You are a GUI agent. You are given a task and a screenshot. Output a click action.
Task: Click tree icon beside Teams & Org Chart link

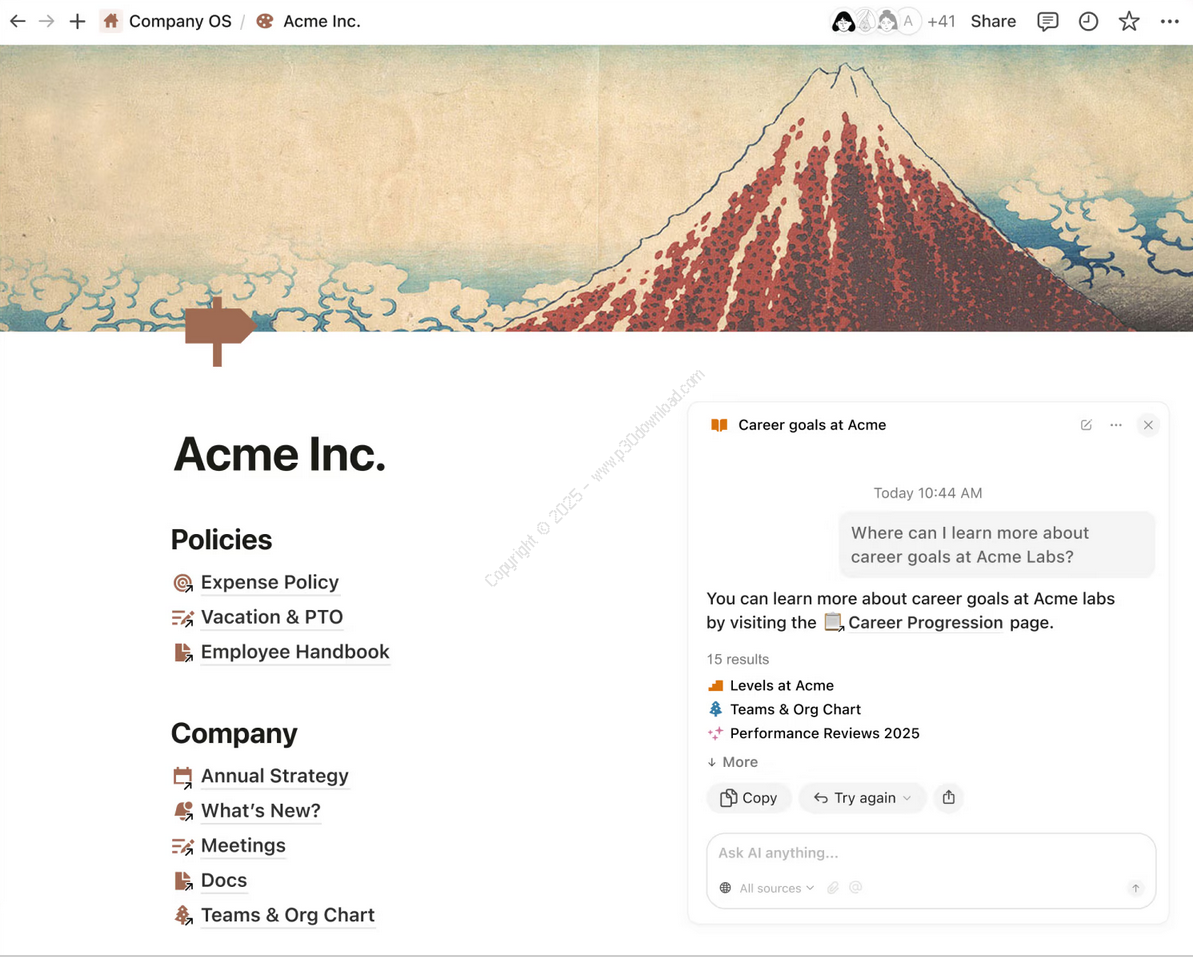(183, 916)
